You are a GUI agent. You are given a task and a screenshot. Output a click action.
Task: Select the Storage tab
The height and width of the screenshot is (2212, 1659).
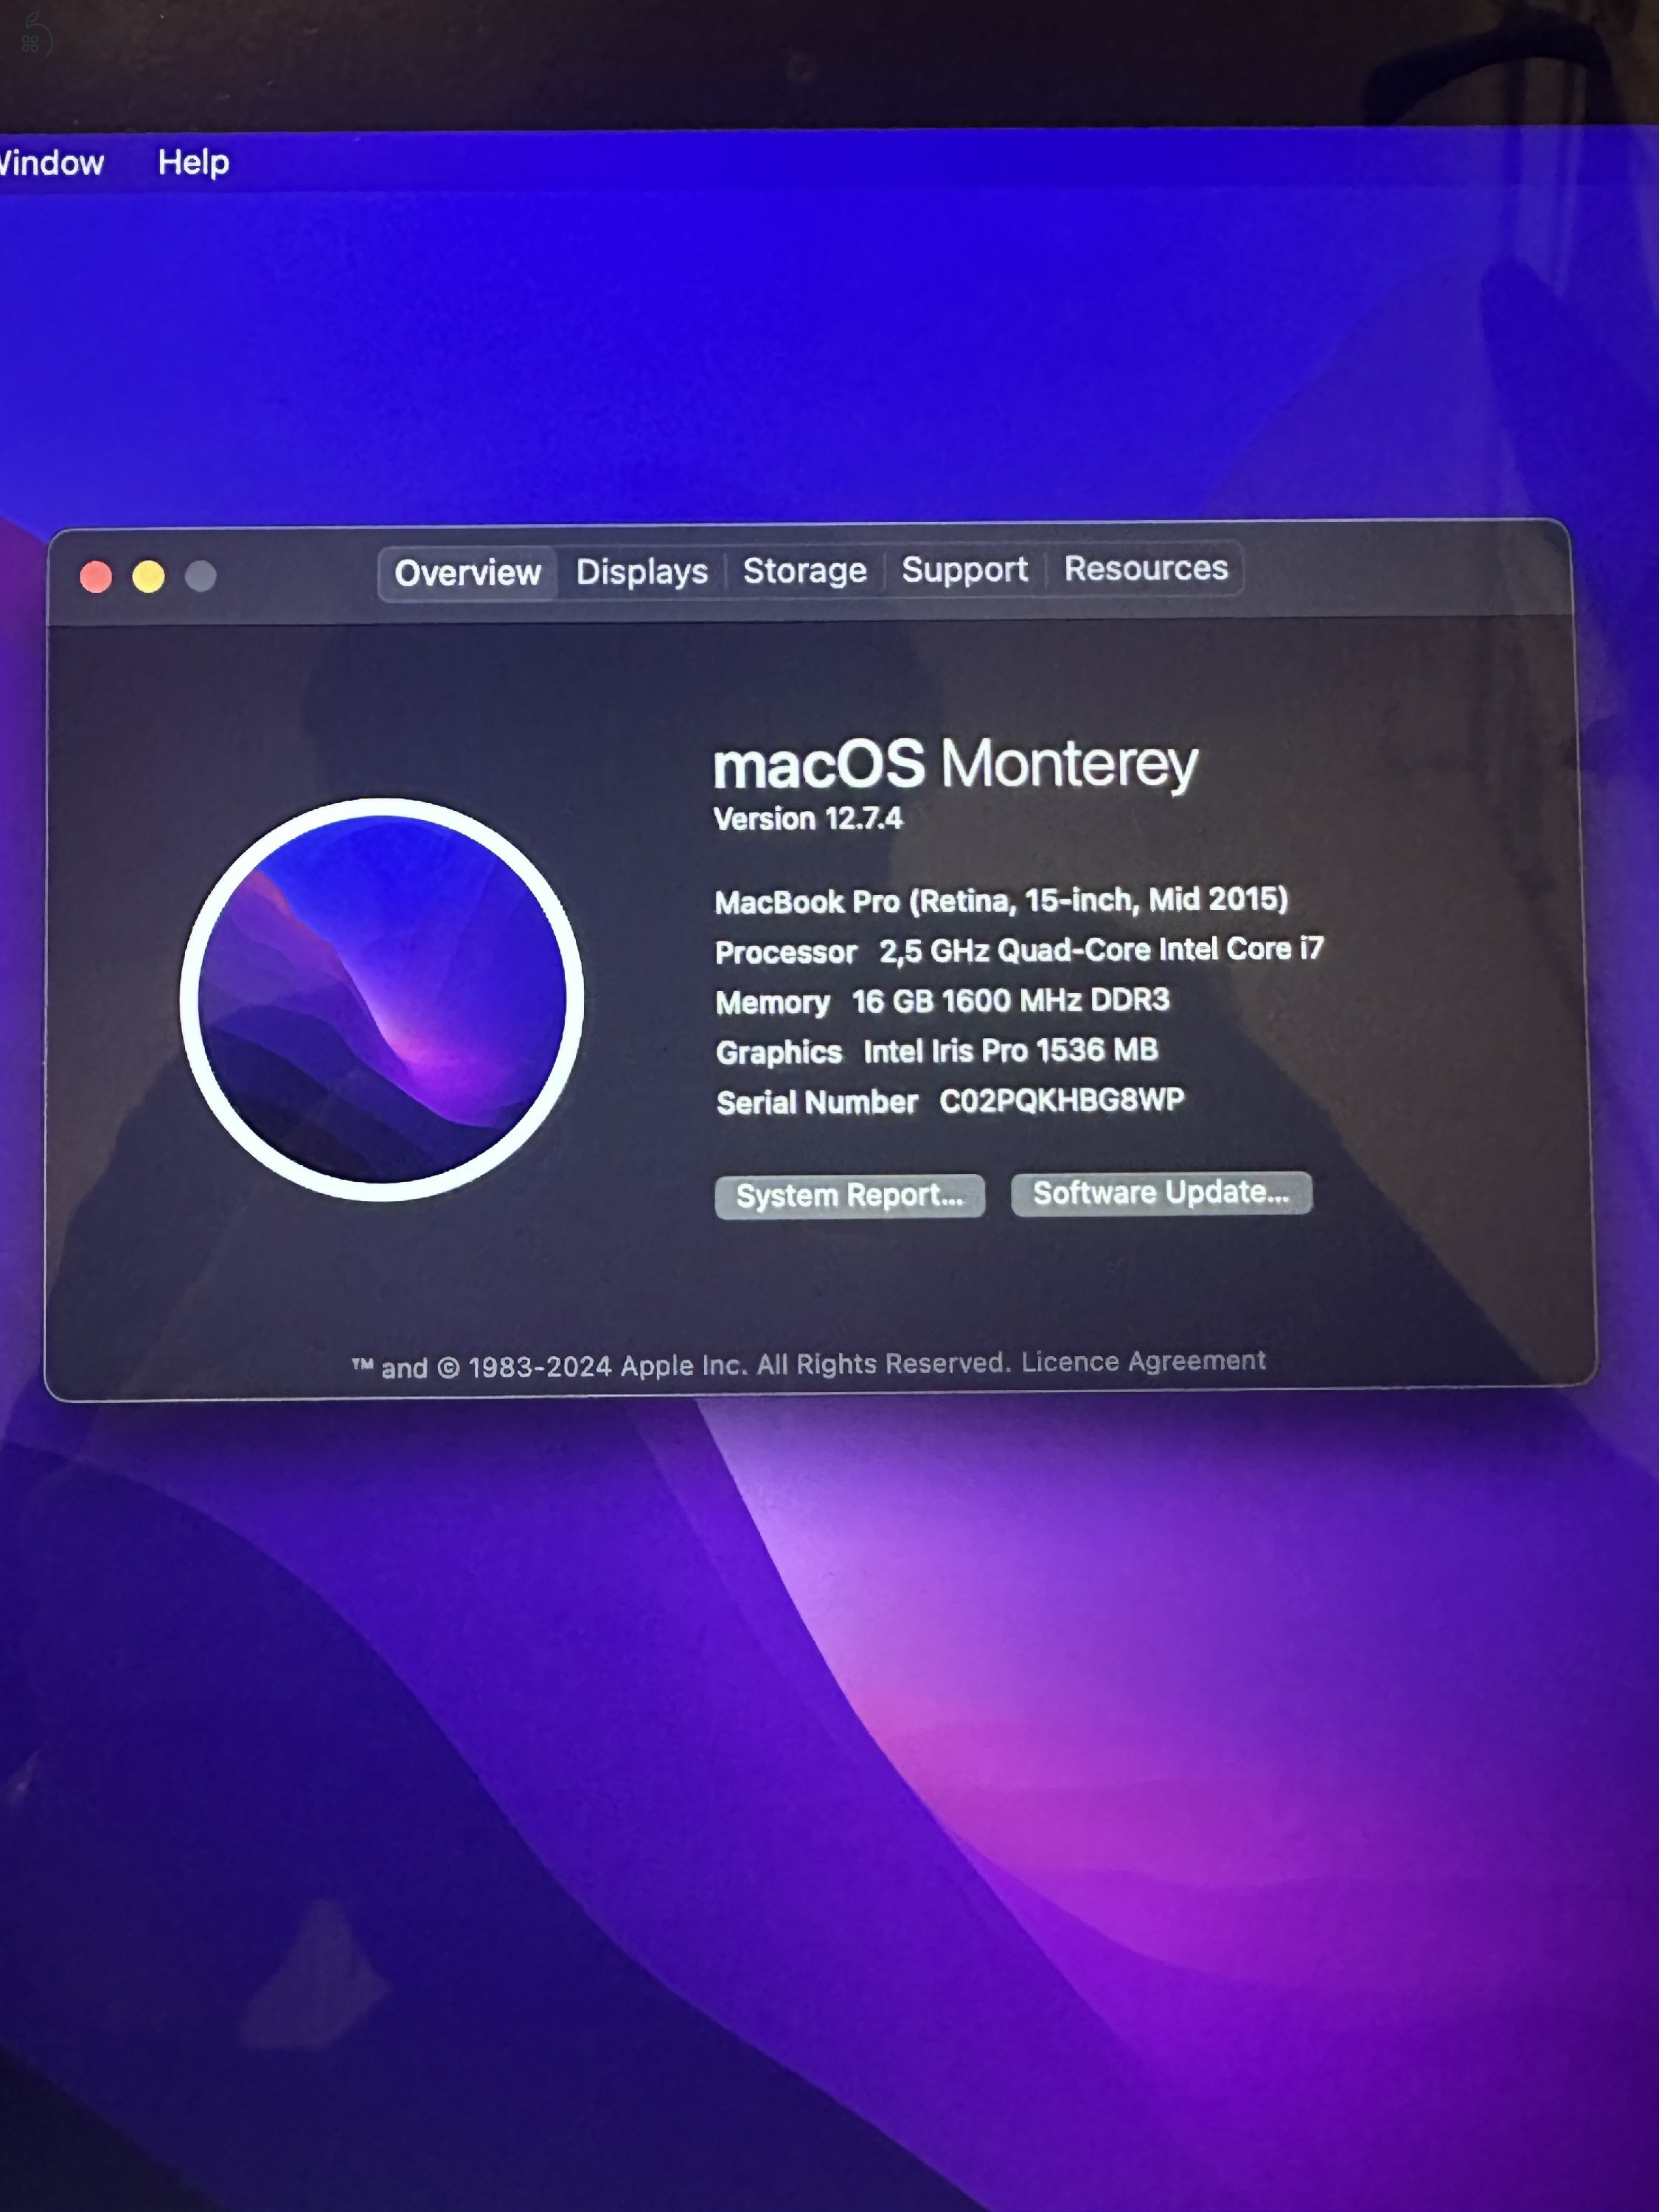coord(804,571)
